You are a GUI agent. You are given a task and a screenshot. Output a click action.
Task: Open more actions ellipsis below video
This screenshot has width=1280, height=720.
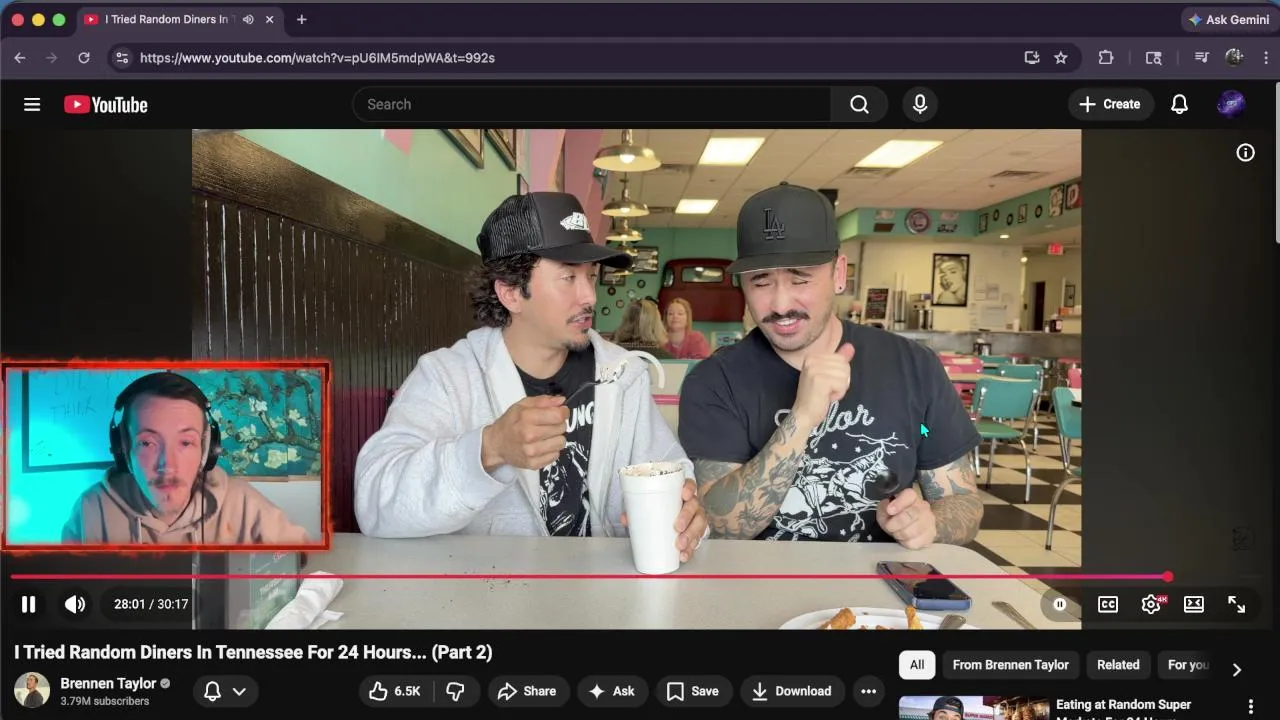[868, 691]
